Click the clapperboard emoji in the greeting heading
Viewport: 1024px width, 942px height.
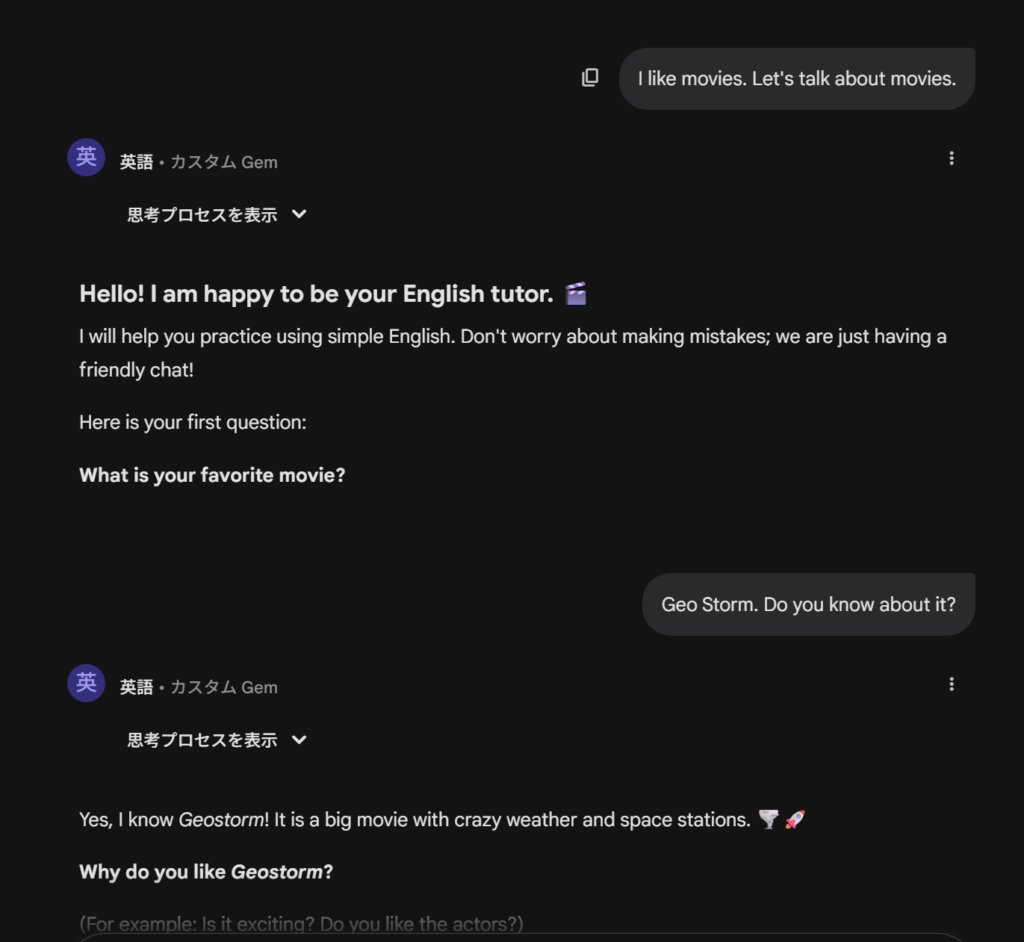[x=576, y=294]
